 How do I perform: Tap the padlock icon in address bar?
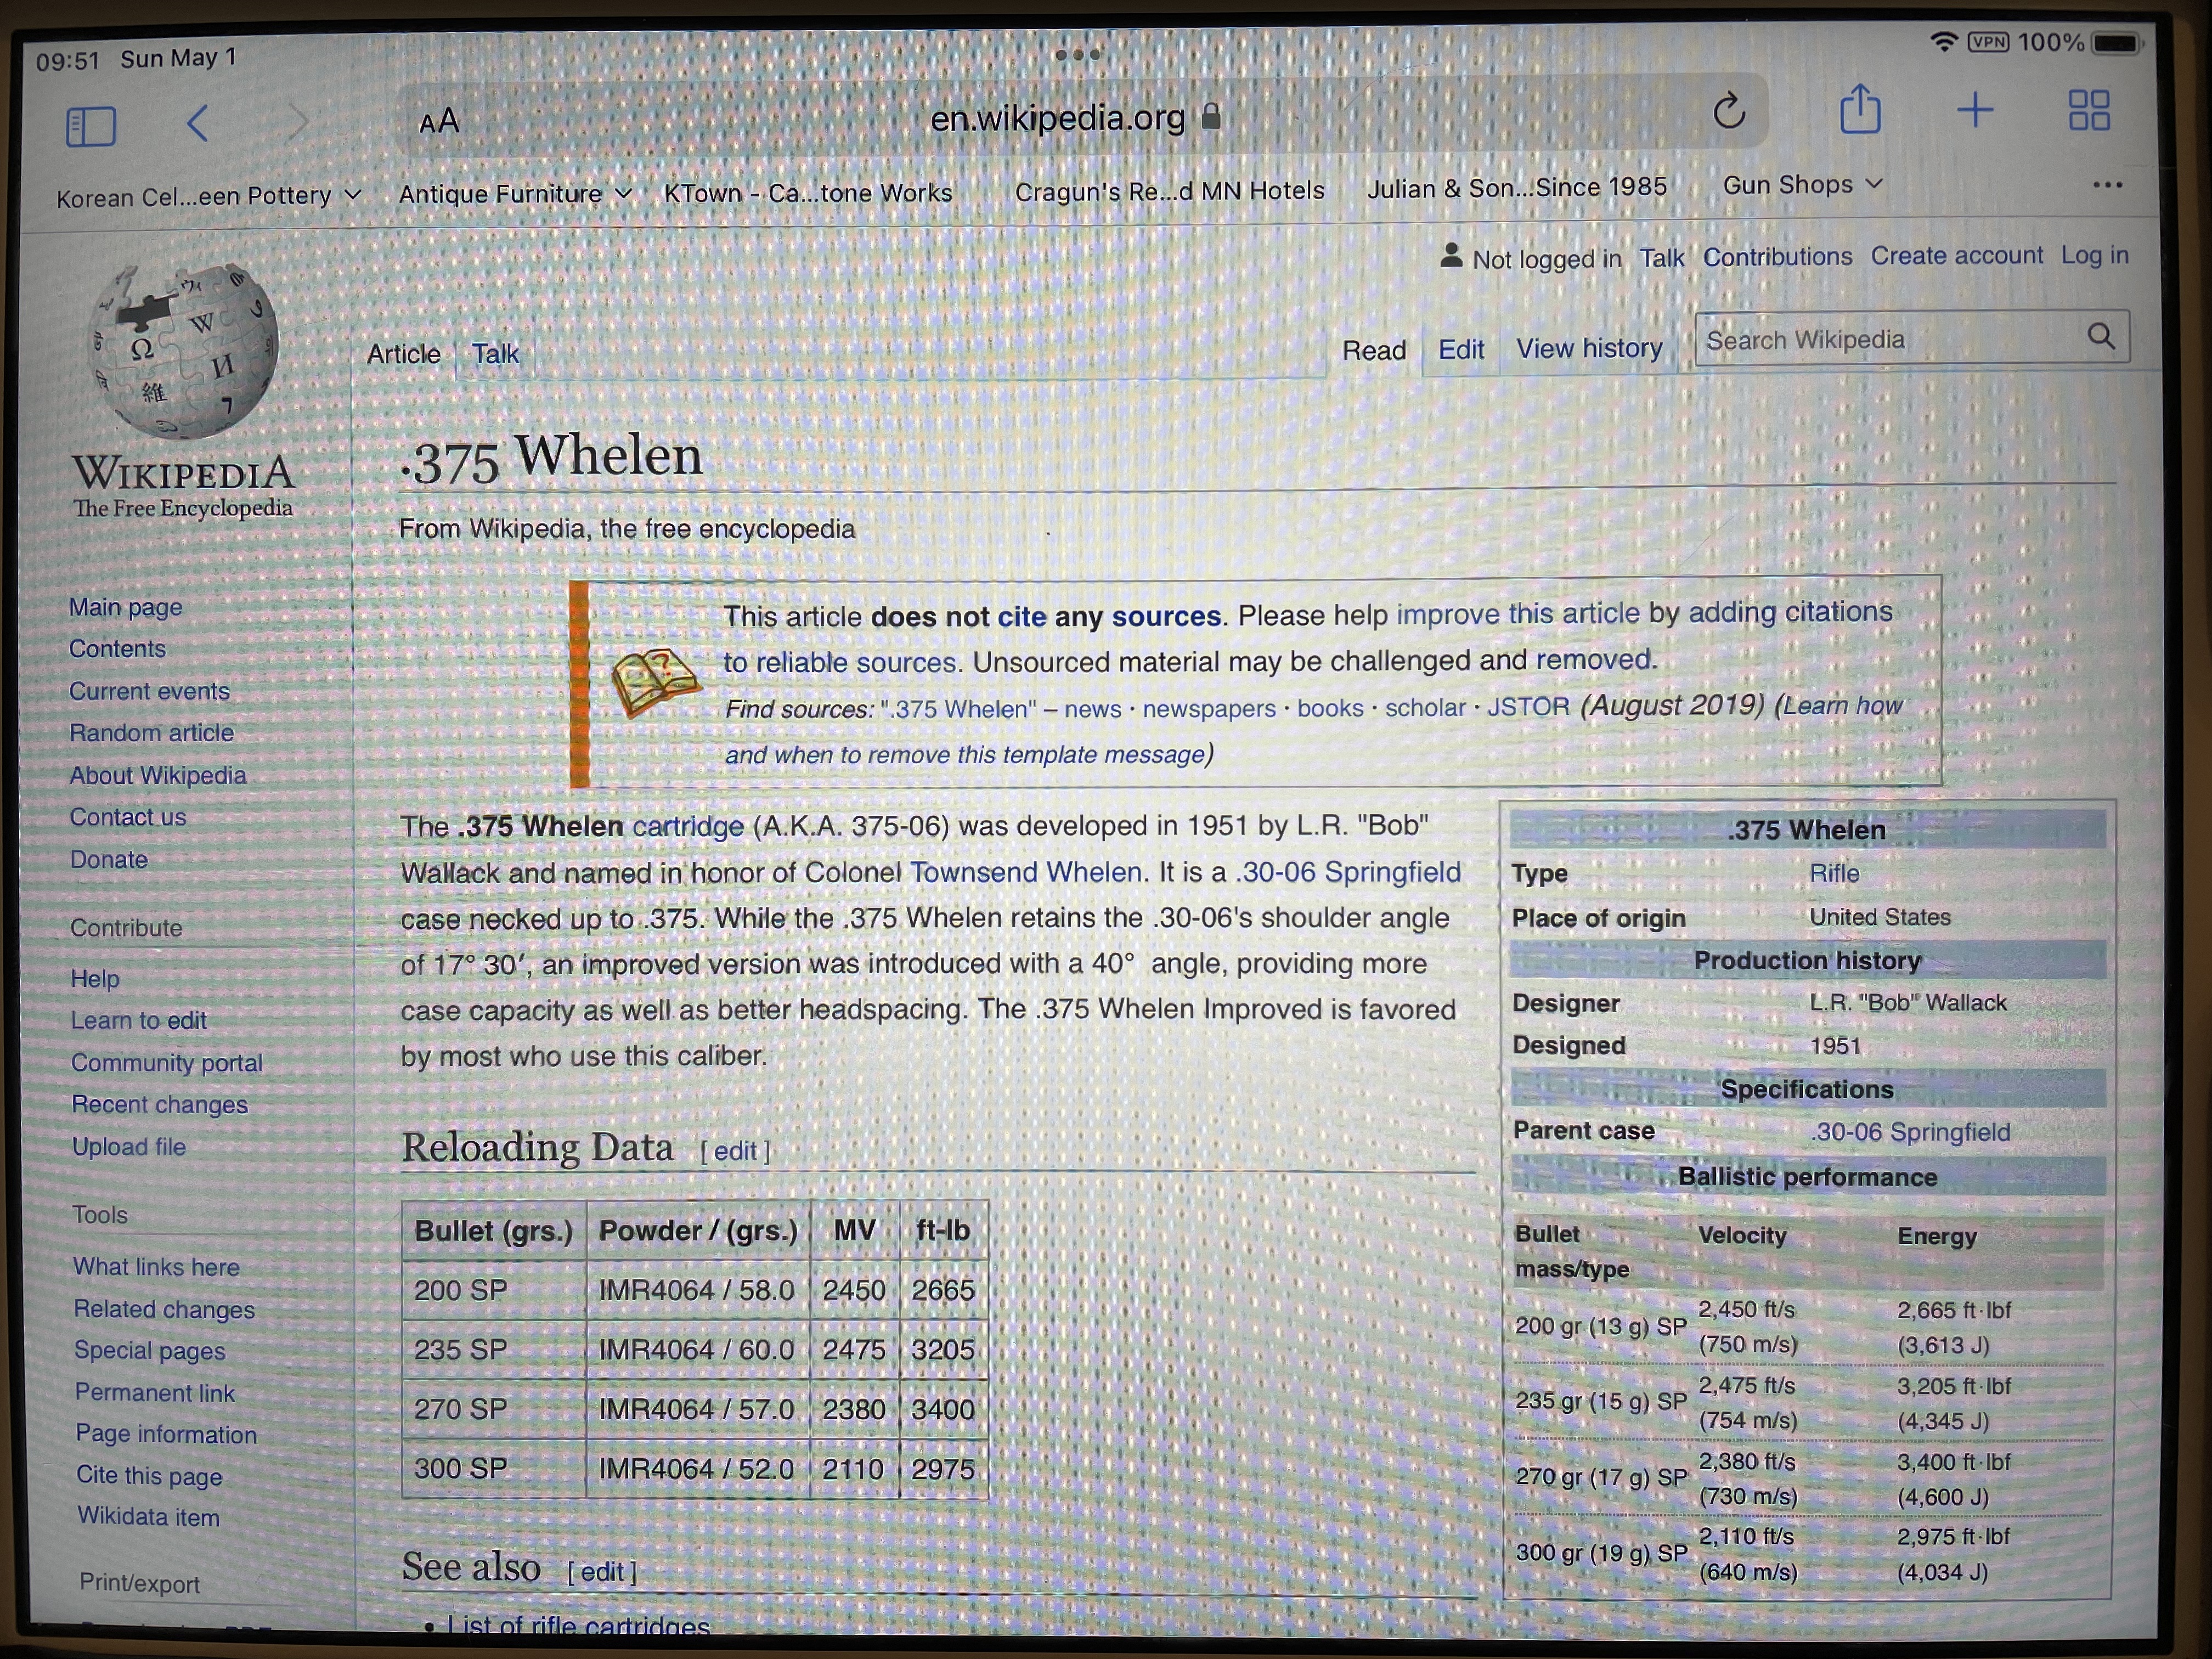coord(1211,116)
